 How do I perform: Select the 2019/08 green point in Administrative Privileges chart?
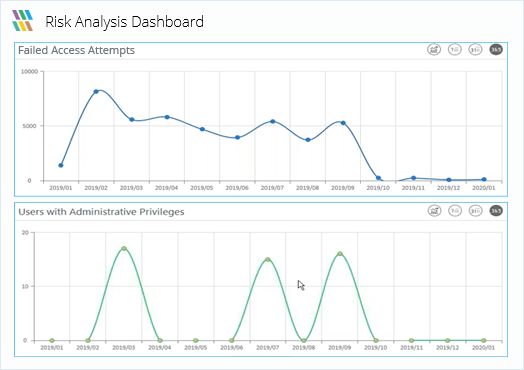[x=304, y=341]
